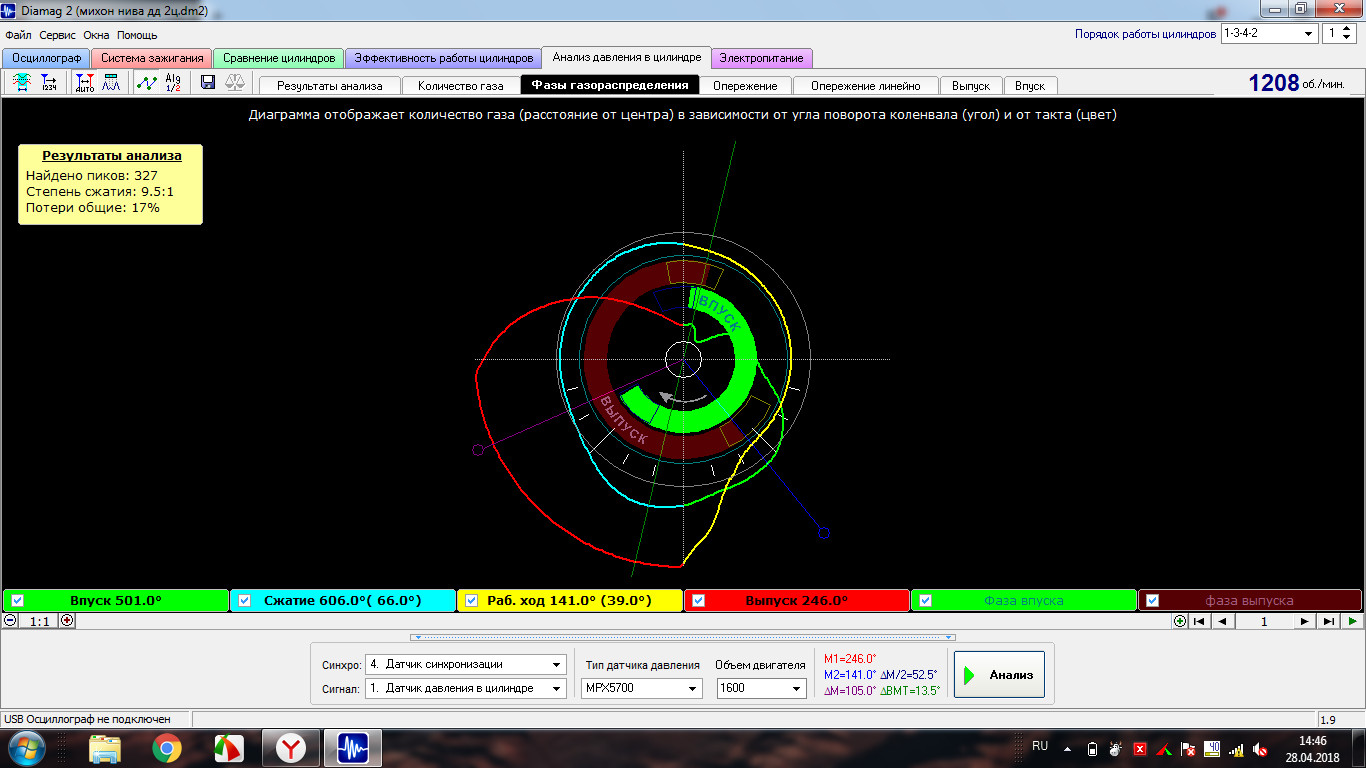Click the Action Center flag tray icon
Screen dimensions: 1366x768
[1188, 748]
